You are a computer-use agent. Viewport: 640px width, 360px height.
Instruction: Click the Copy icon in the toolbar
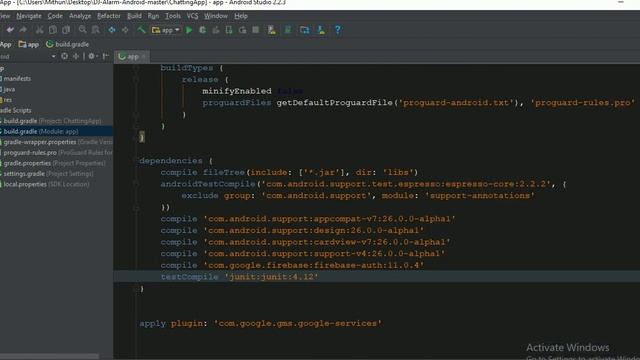(x=53, y=30)
